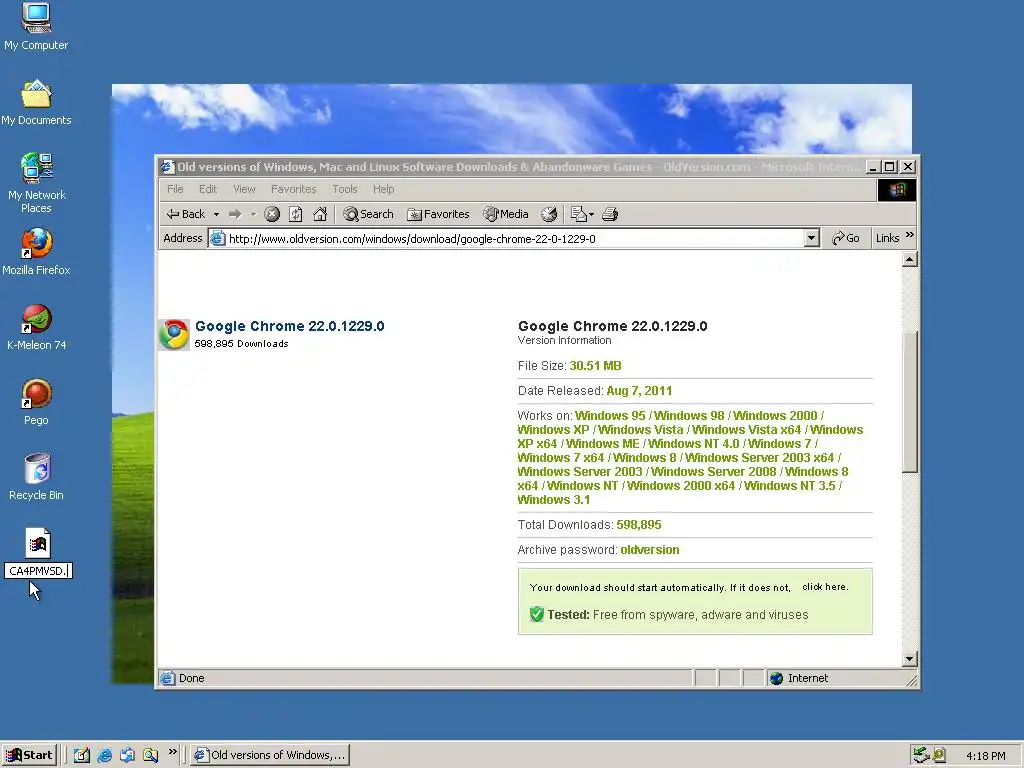Stop page loading with Stop icon
The image size is (1024, 768).
[x=272, y=214]
